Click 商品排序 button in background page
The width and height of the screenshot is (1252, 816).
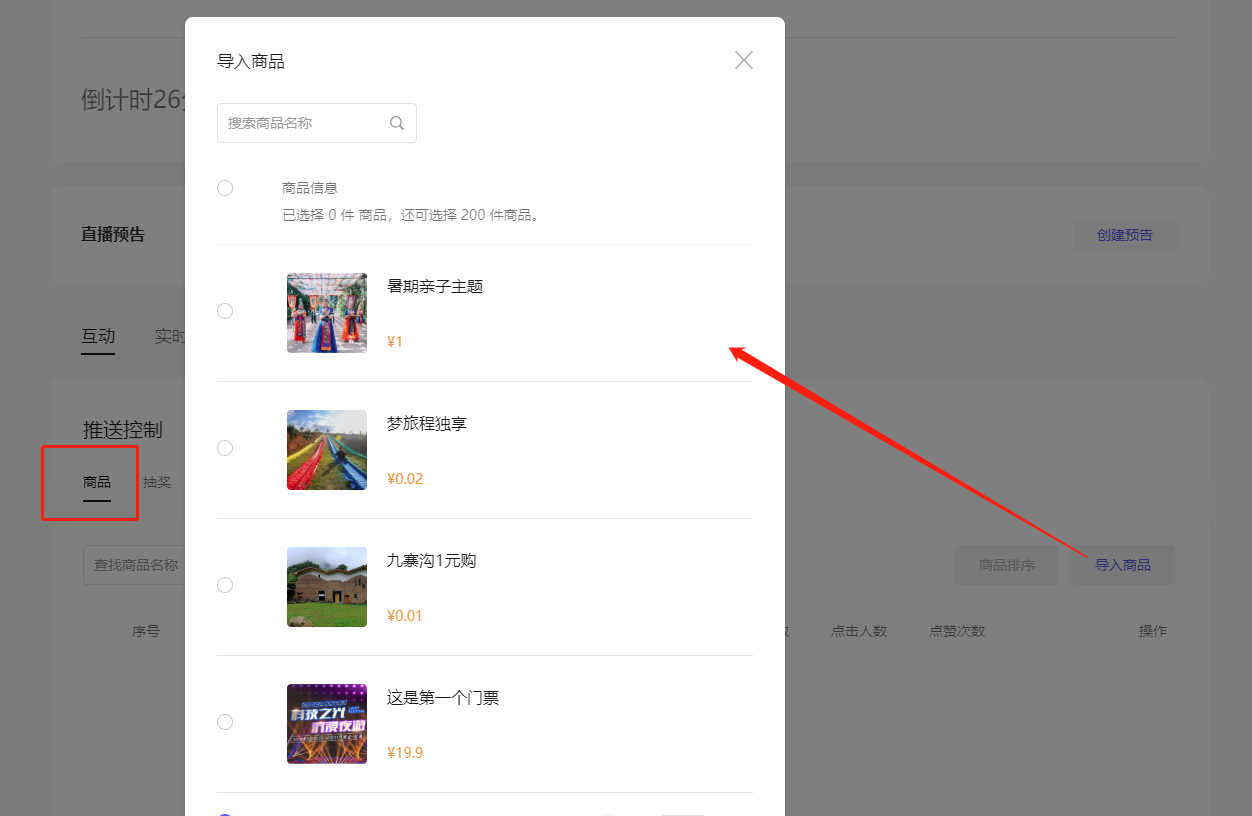point(1007,565)
